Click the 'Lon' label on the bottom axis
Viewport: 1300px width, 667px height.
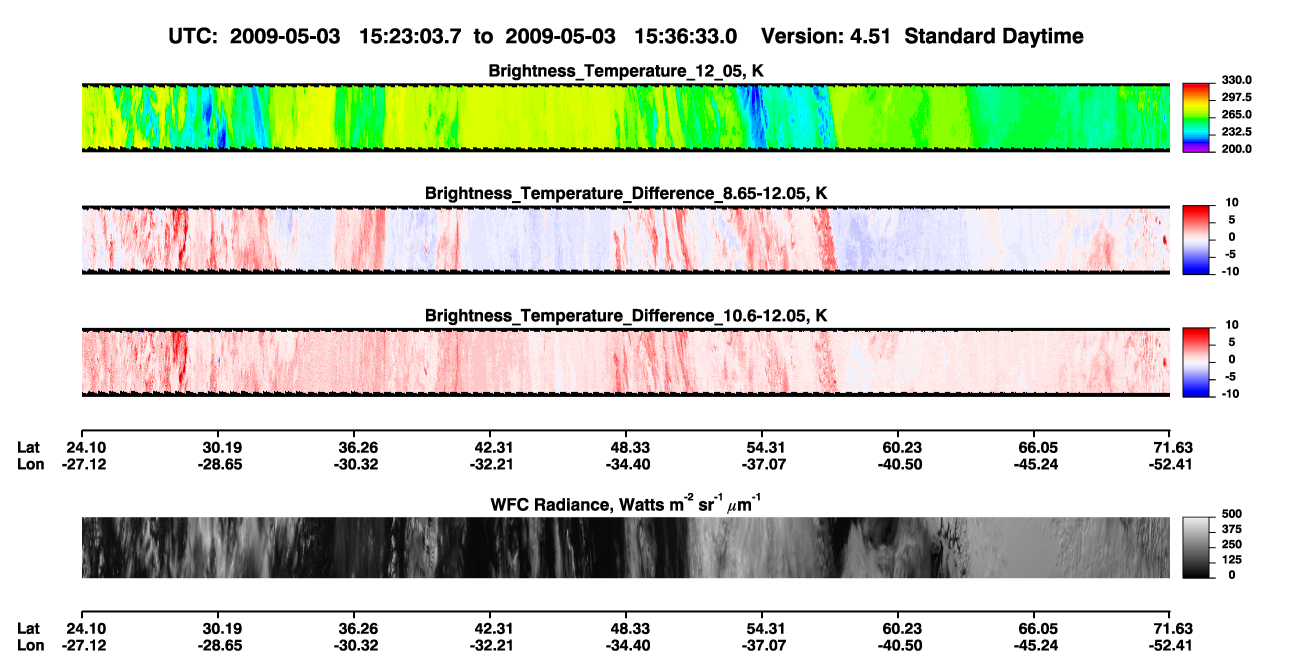click(x=30, y=645)
